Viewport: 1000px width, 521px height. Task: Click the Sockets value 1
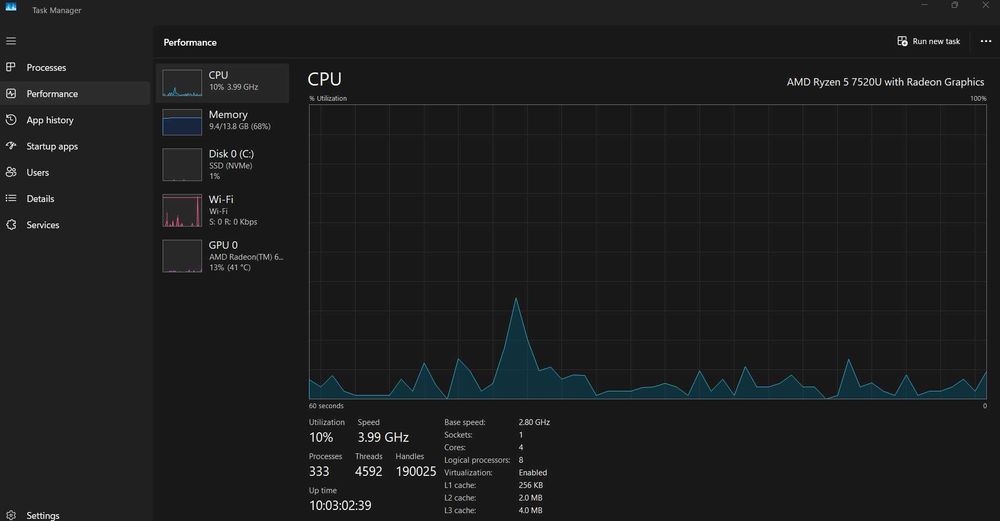(x=520, y=435)
